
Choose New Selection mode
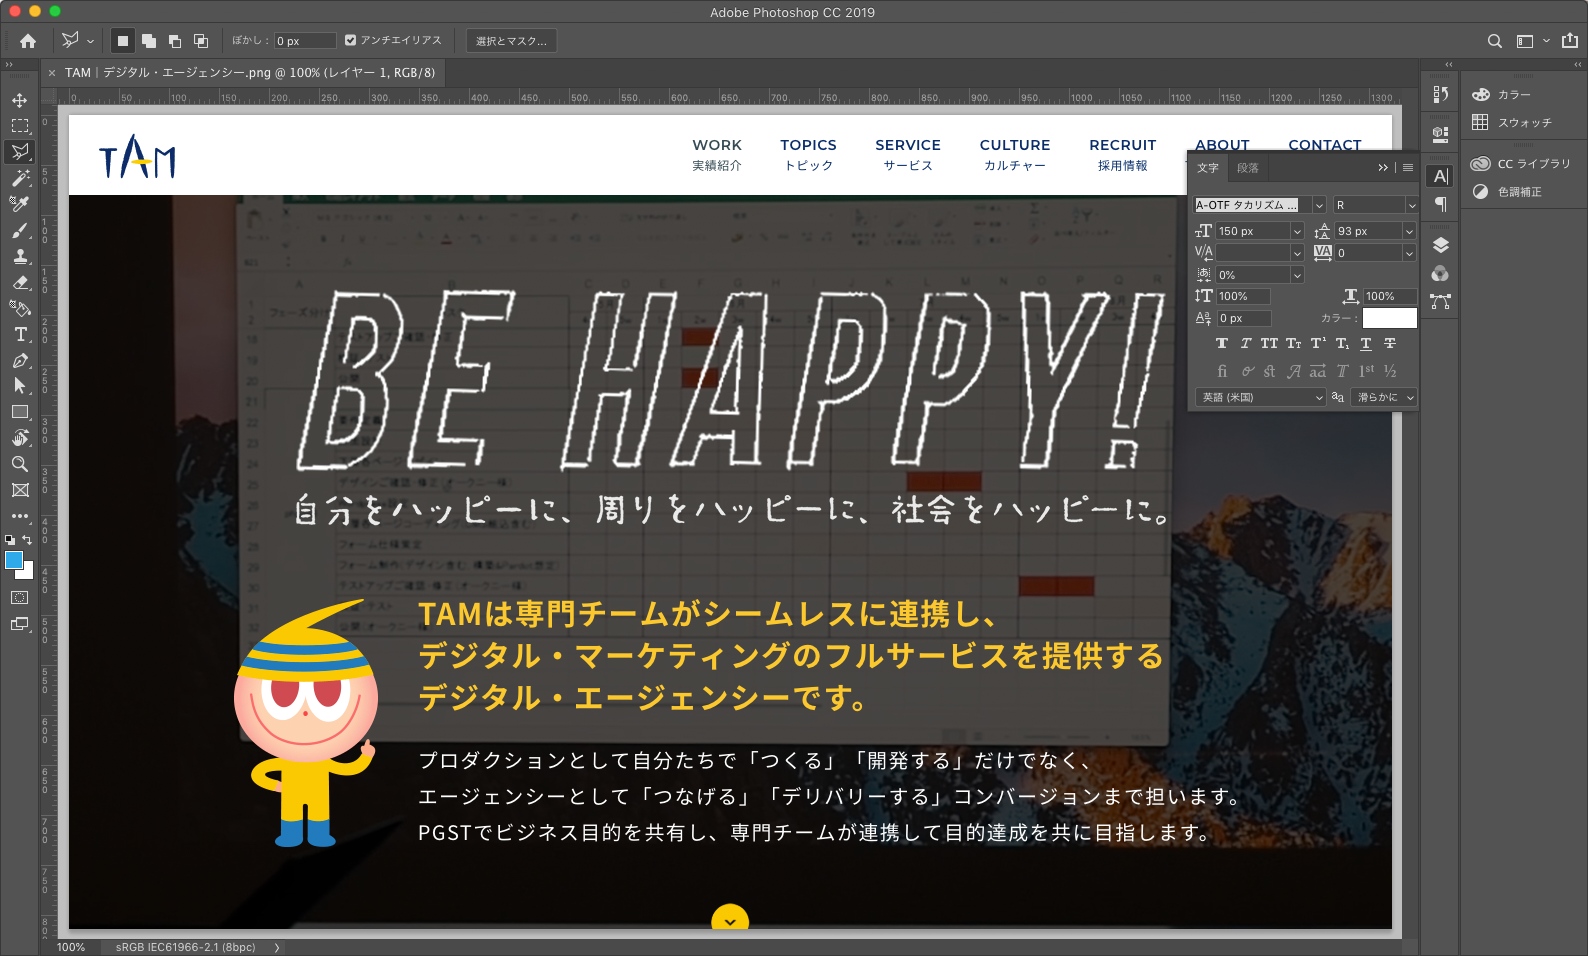[x=123, y=41]
